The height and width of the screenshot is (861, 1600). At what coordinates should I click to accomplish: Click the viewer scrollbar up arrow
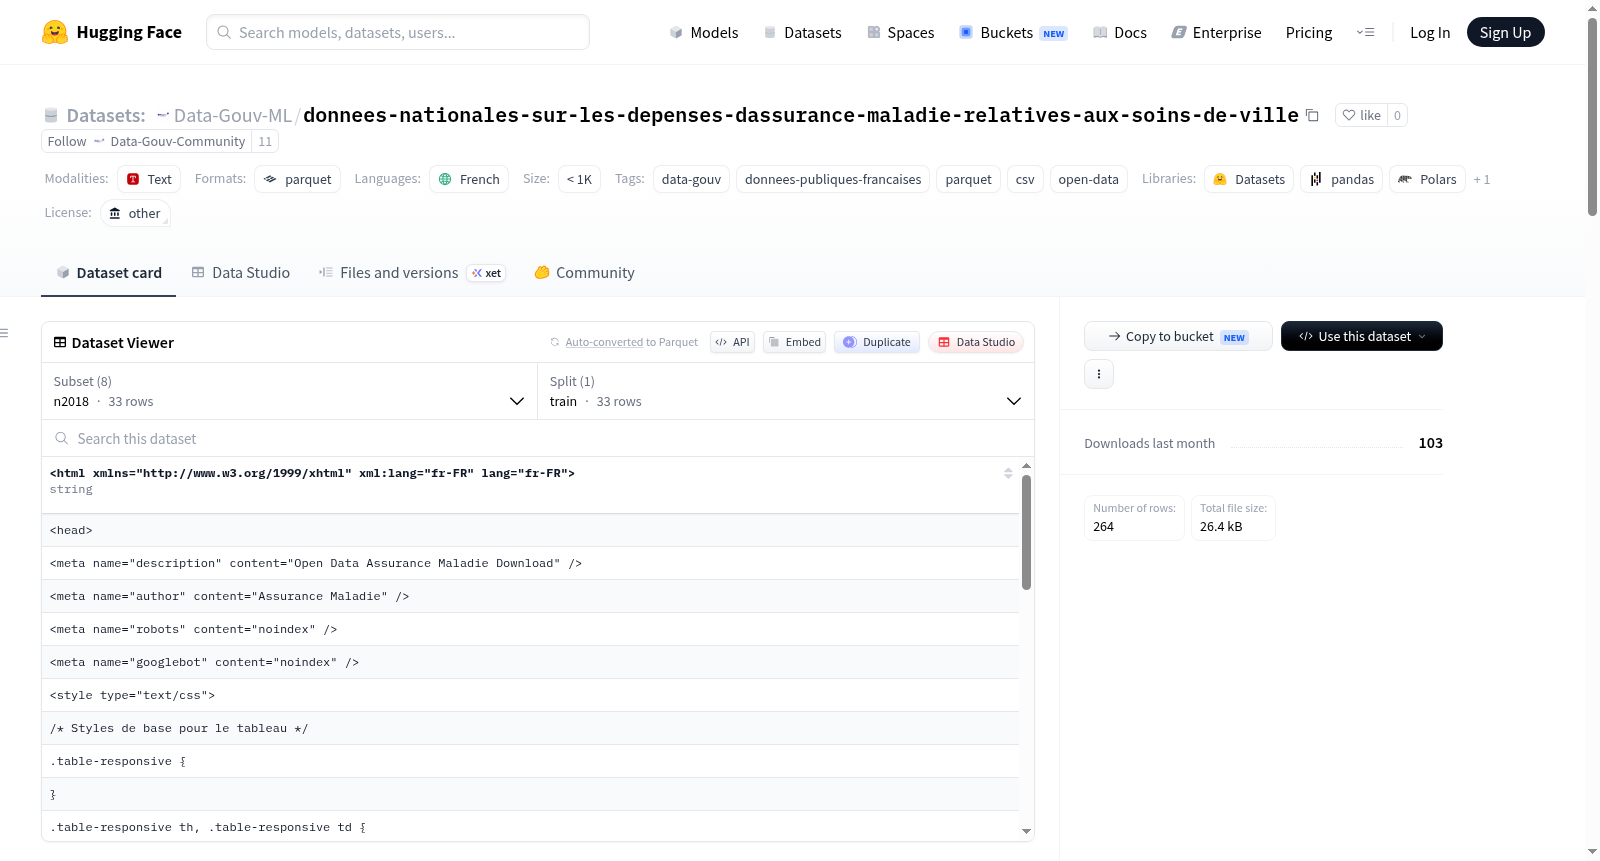[1026, 466]
